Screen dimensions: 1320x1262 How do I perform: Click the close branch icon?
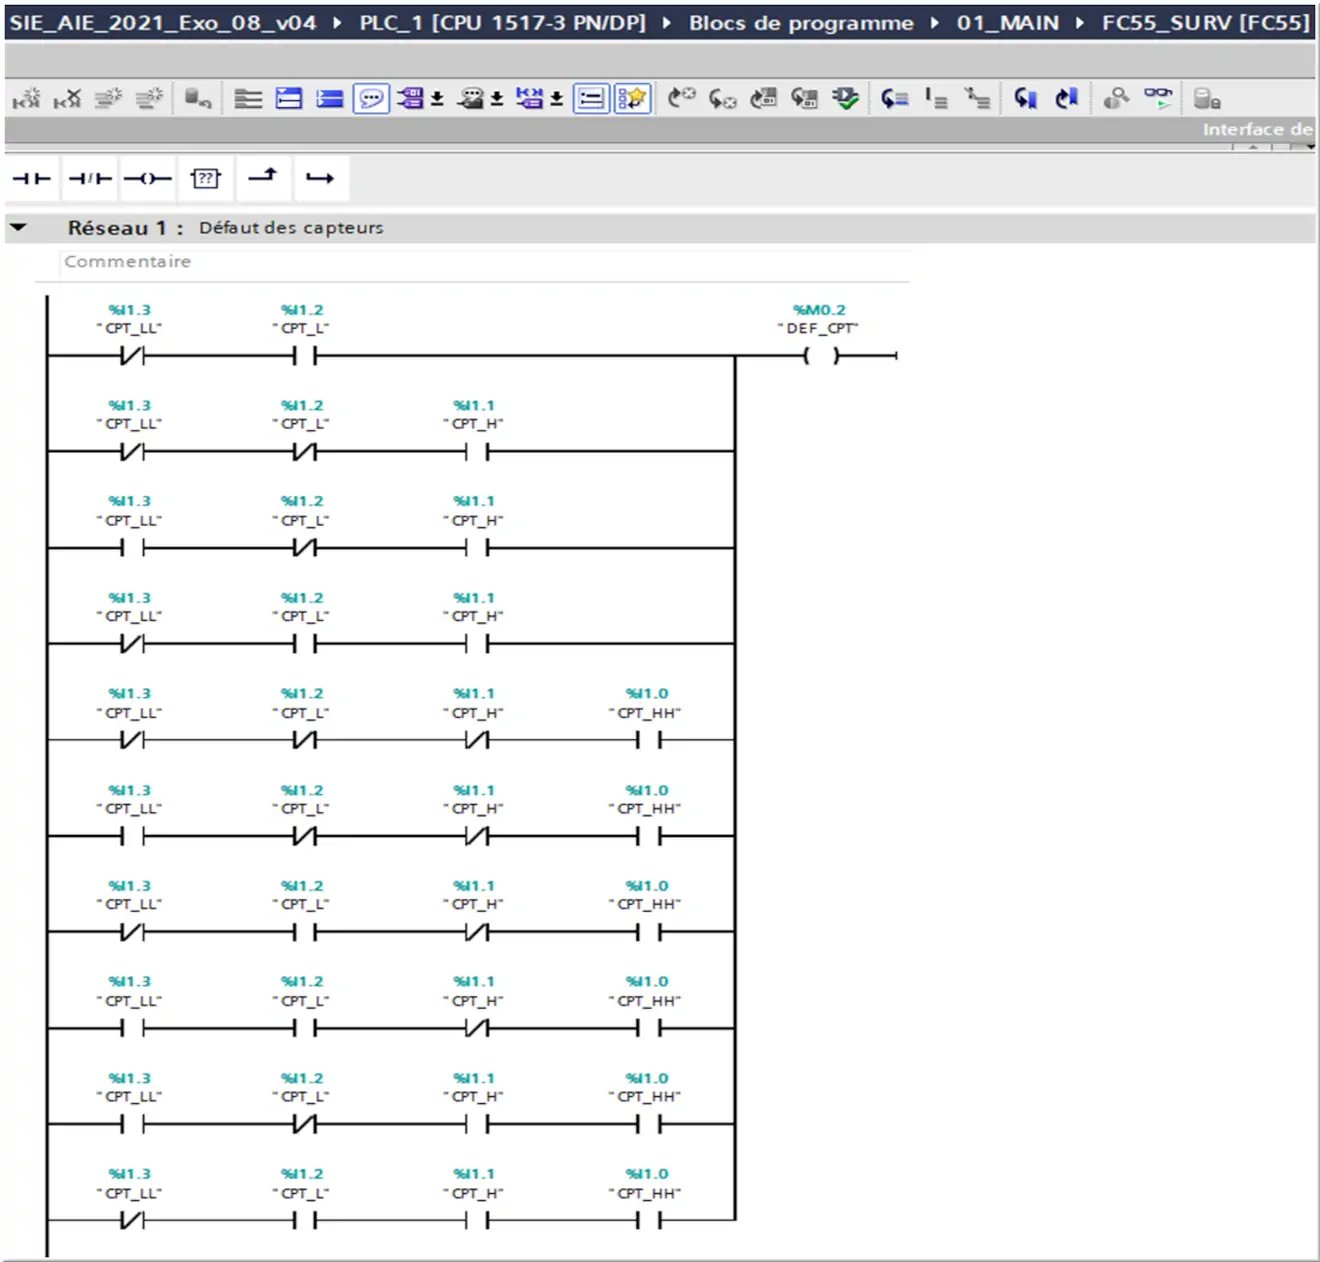point(320,178)
